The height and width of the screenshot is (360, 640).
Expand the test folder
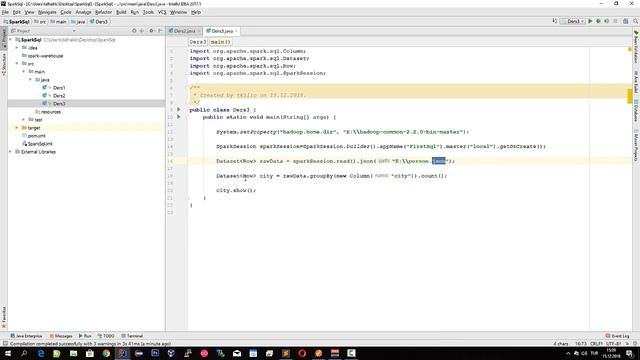24,120
